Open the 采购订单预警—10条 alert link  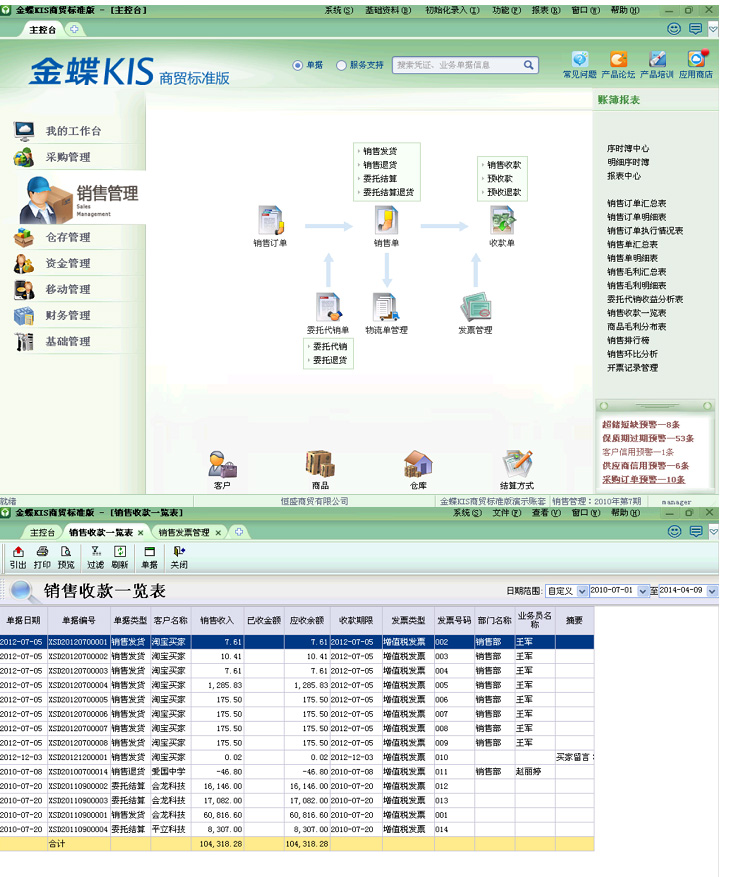[644, 479]
